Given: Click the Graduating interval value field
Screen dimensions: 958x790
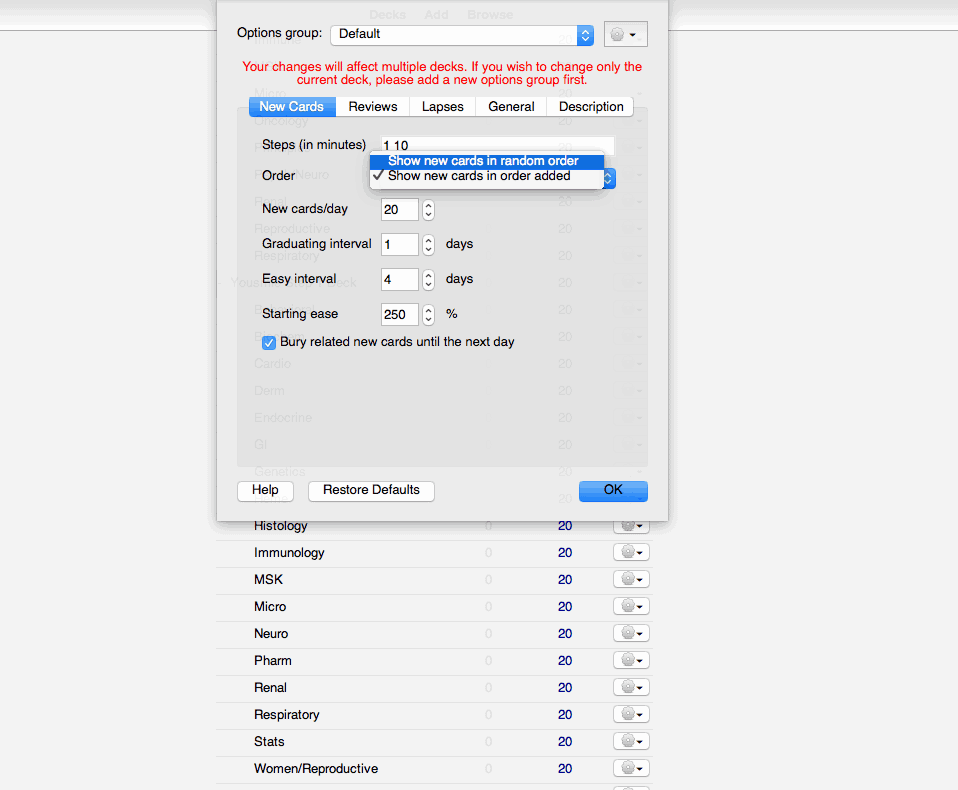Looking at the screenshot, I should [x=400, y=244].
